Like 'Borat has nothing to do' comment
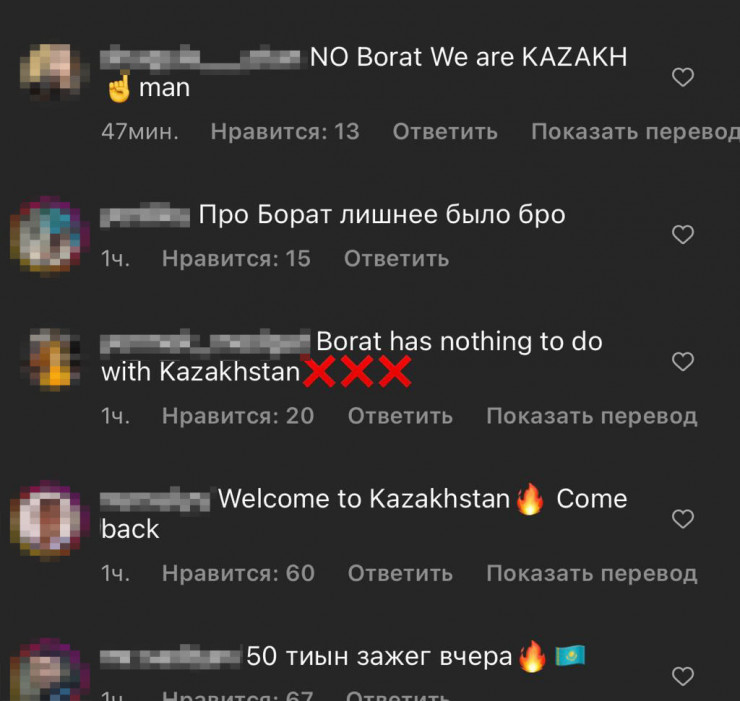The height and width of the screenshot is (701, 740). pyautogui.click(x=682, y=362)
